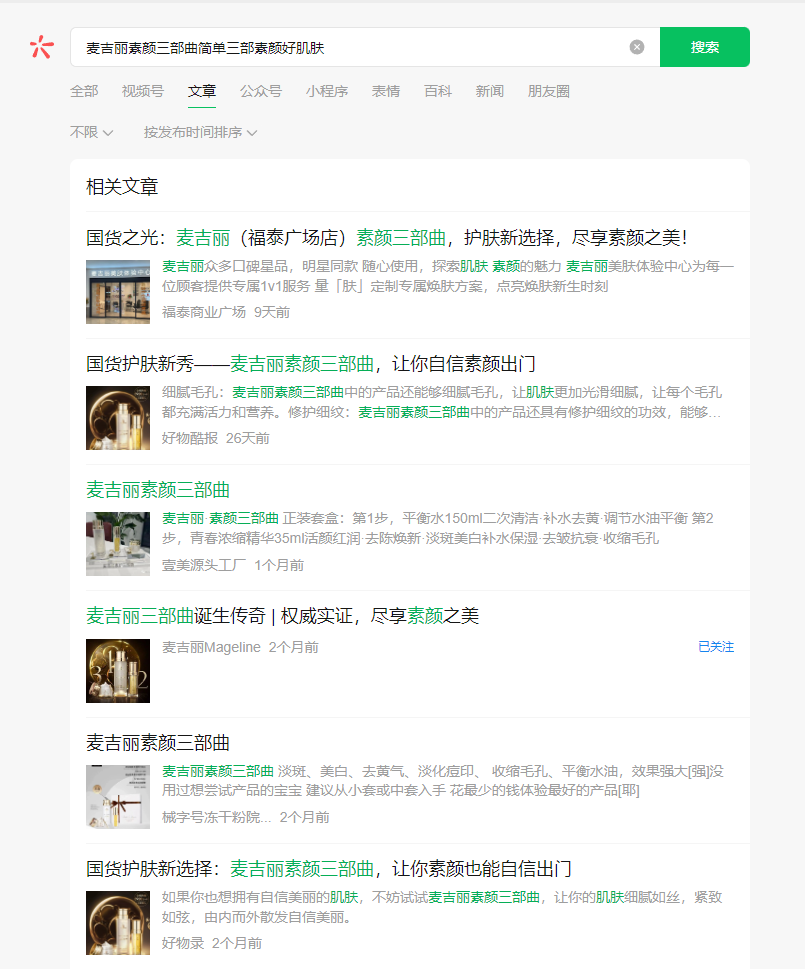The width and height of the screenshot is (805, 969).
Task: Open article 国货护肤新选择：麦吉丽素颜三部曲
Action: (329, 869)
